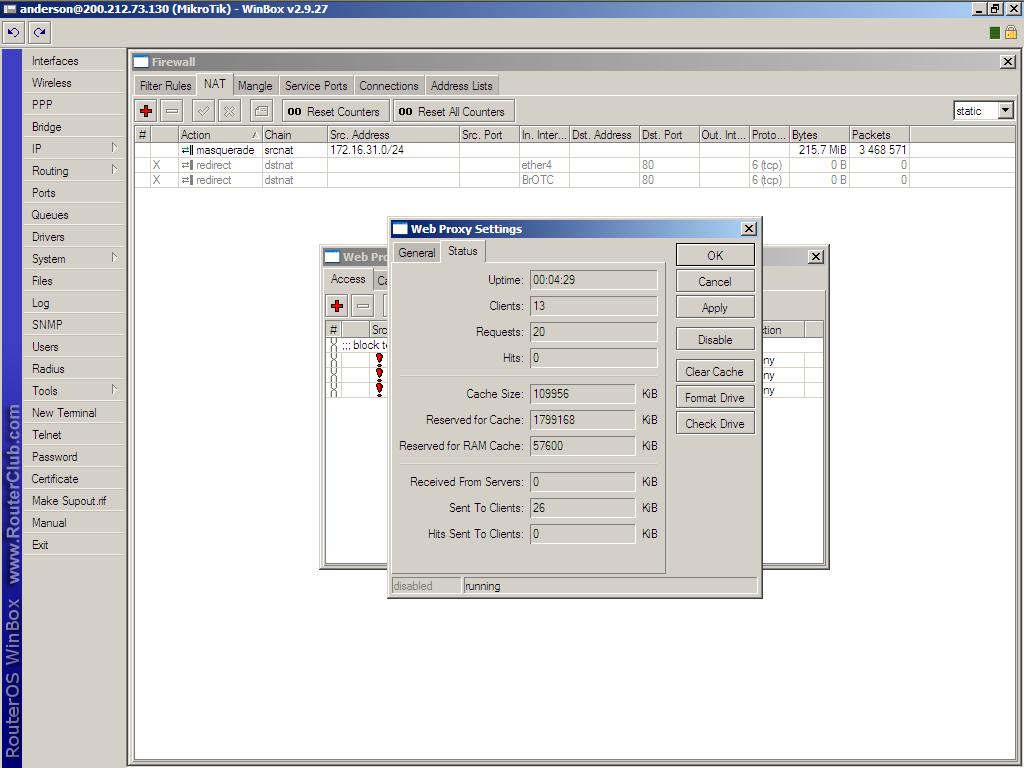Click the comment icon in the Firewall toolbar
The height and width of the screenshot is (768, 1024).
261,111
